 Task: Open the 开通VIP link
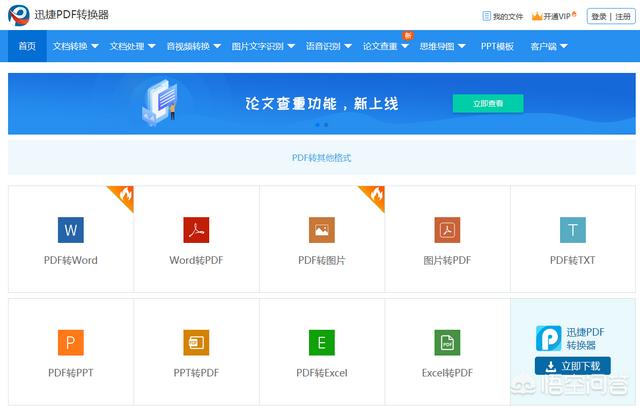tap(557, 16)
